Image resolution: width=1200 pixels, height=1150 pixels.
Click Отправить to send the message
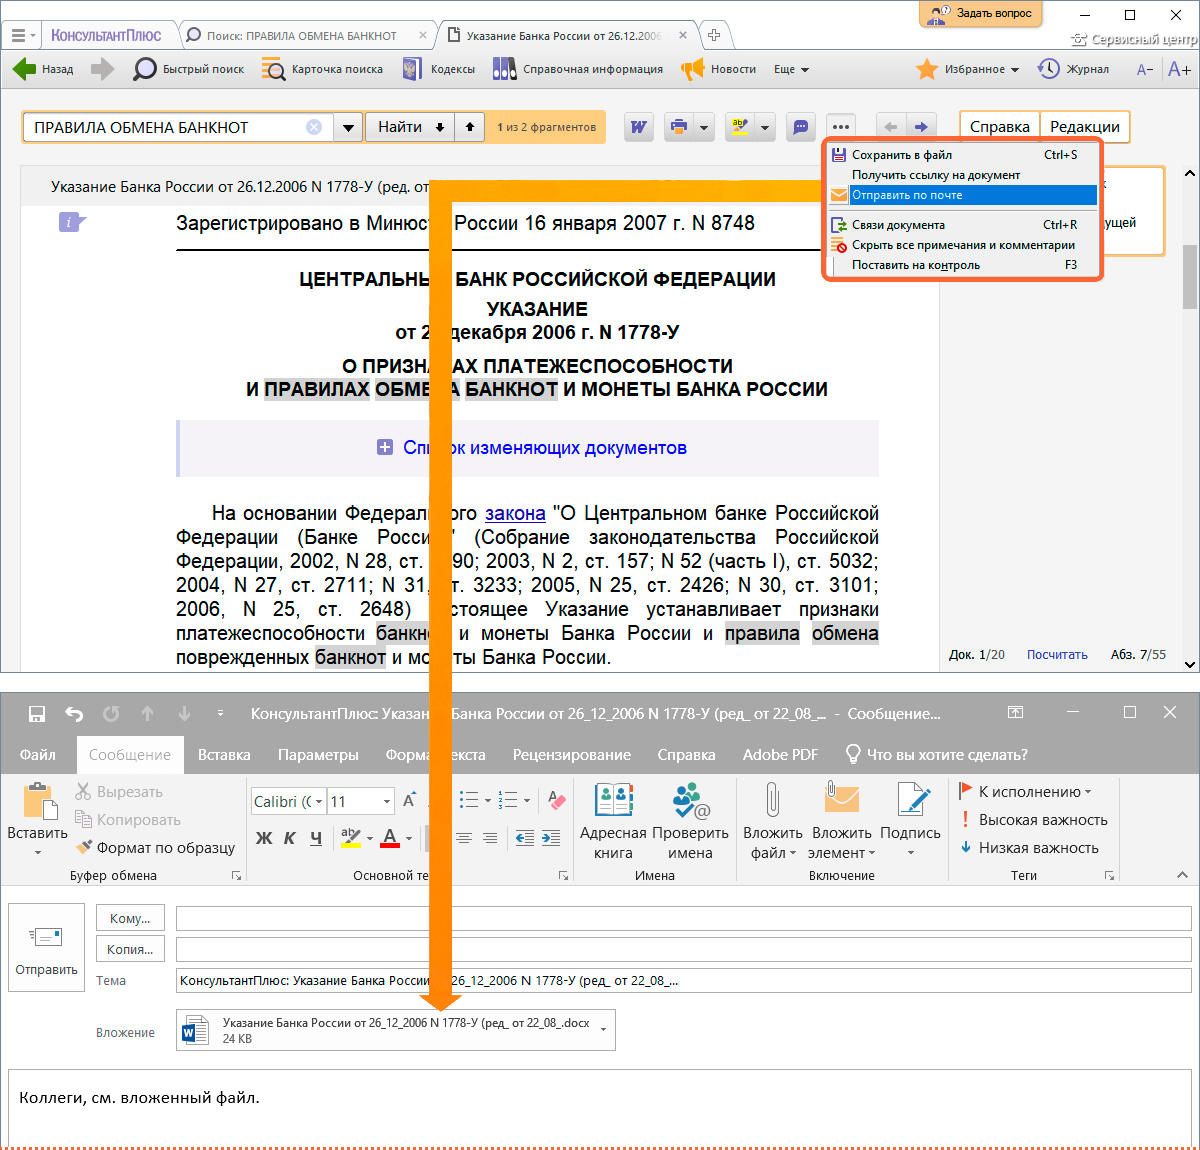46,947
